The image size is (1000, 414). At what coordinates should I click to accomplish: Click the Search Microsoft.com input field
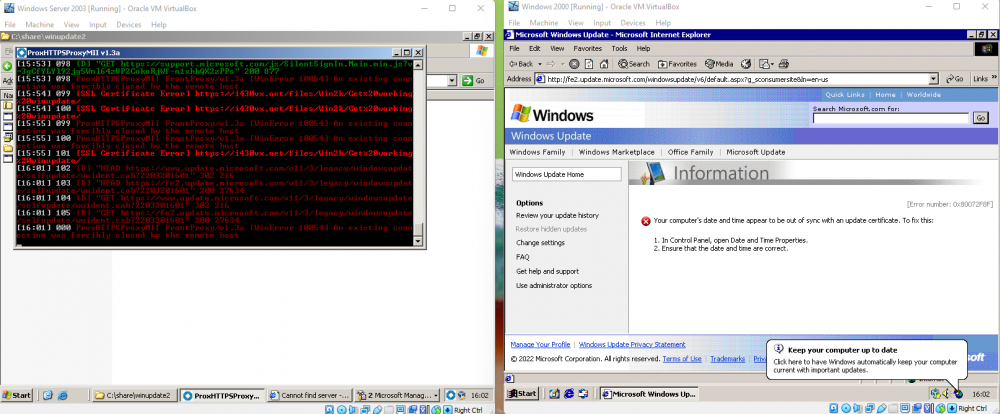pyautogui.click(x=890, y=118)
